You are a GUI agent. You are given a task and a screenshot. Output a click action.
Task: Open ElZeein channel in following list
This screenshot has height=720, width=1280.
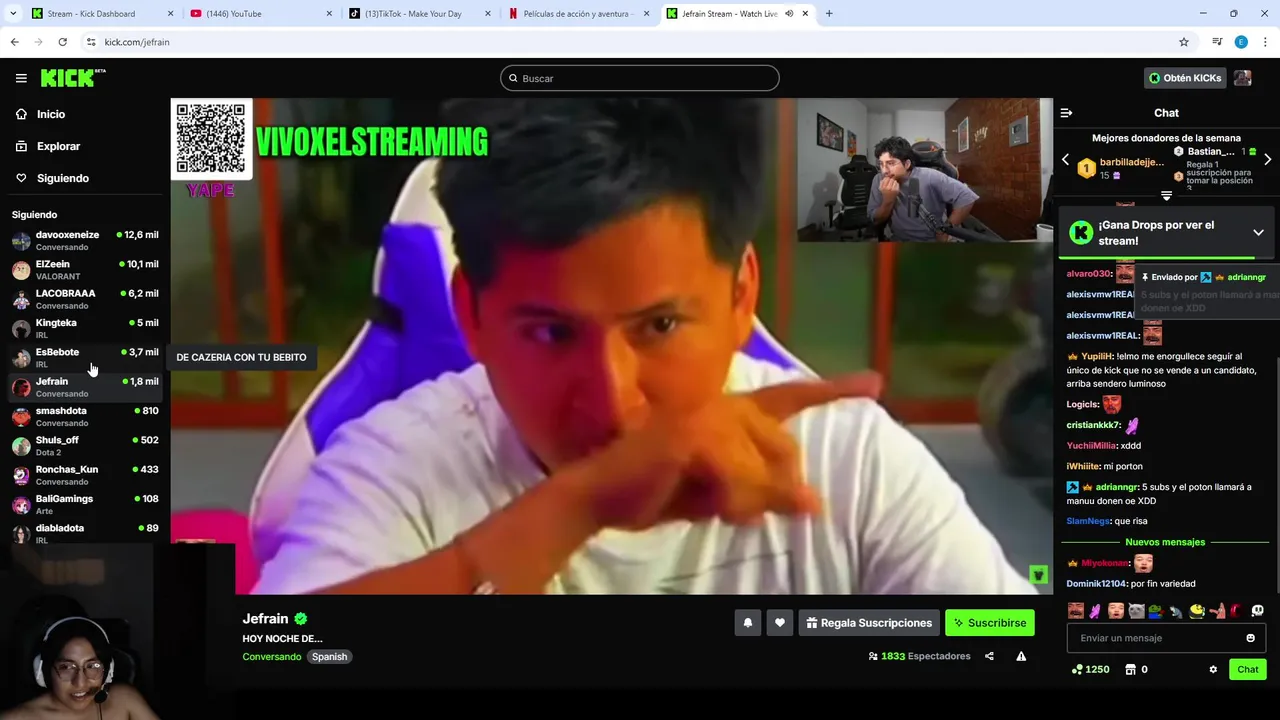[x=85, y=270]
